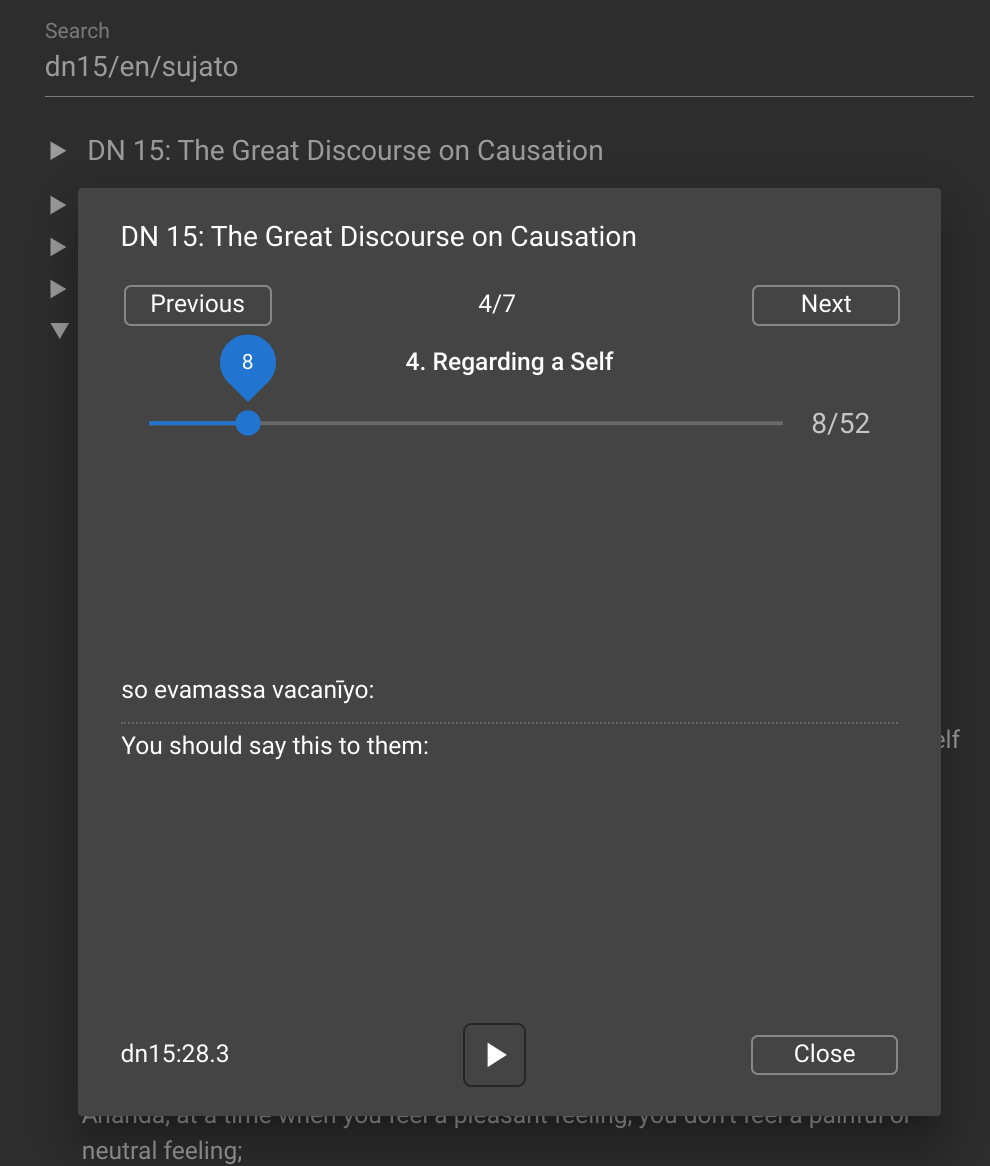Click the blue slider thumb at segment 8

tap(248, 423)
